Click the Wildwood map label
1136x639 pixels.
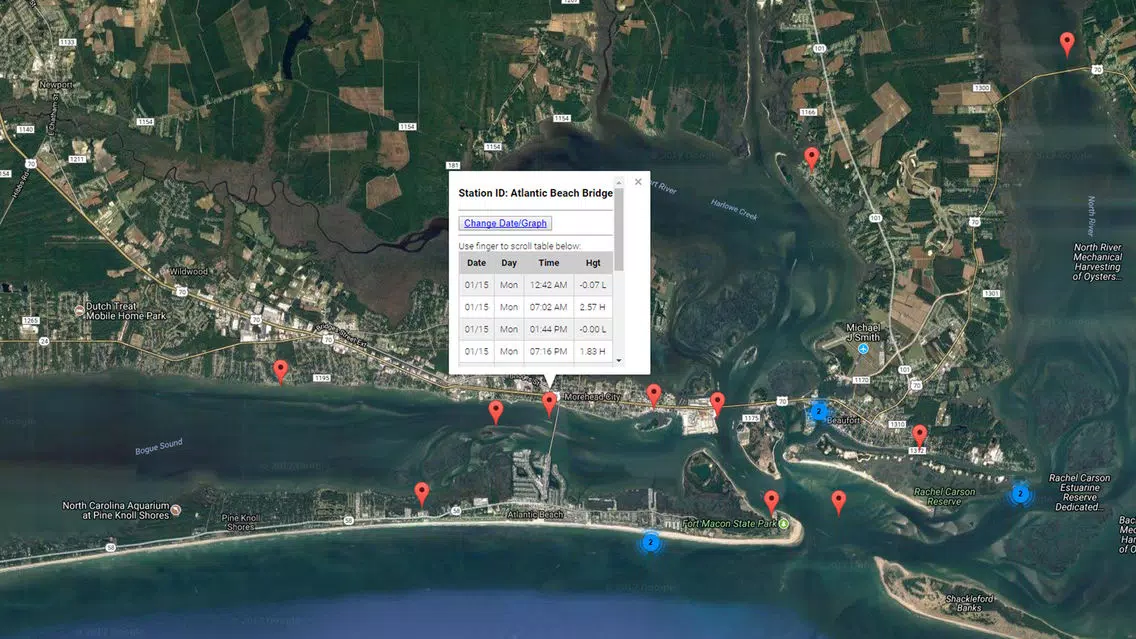188,272
